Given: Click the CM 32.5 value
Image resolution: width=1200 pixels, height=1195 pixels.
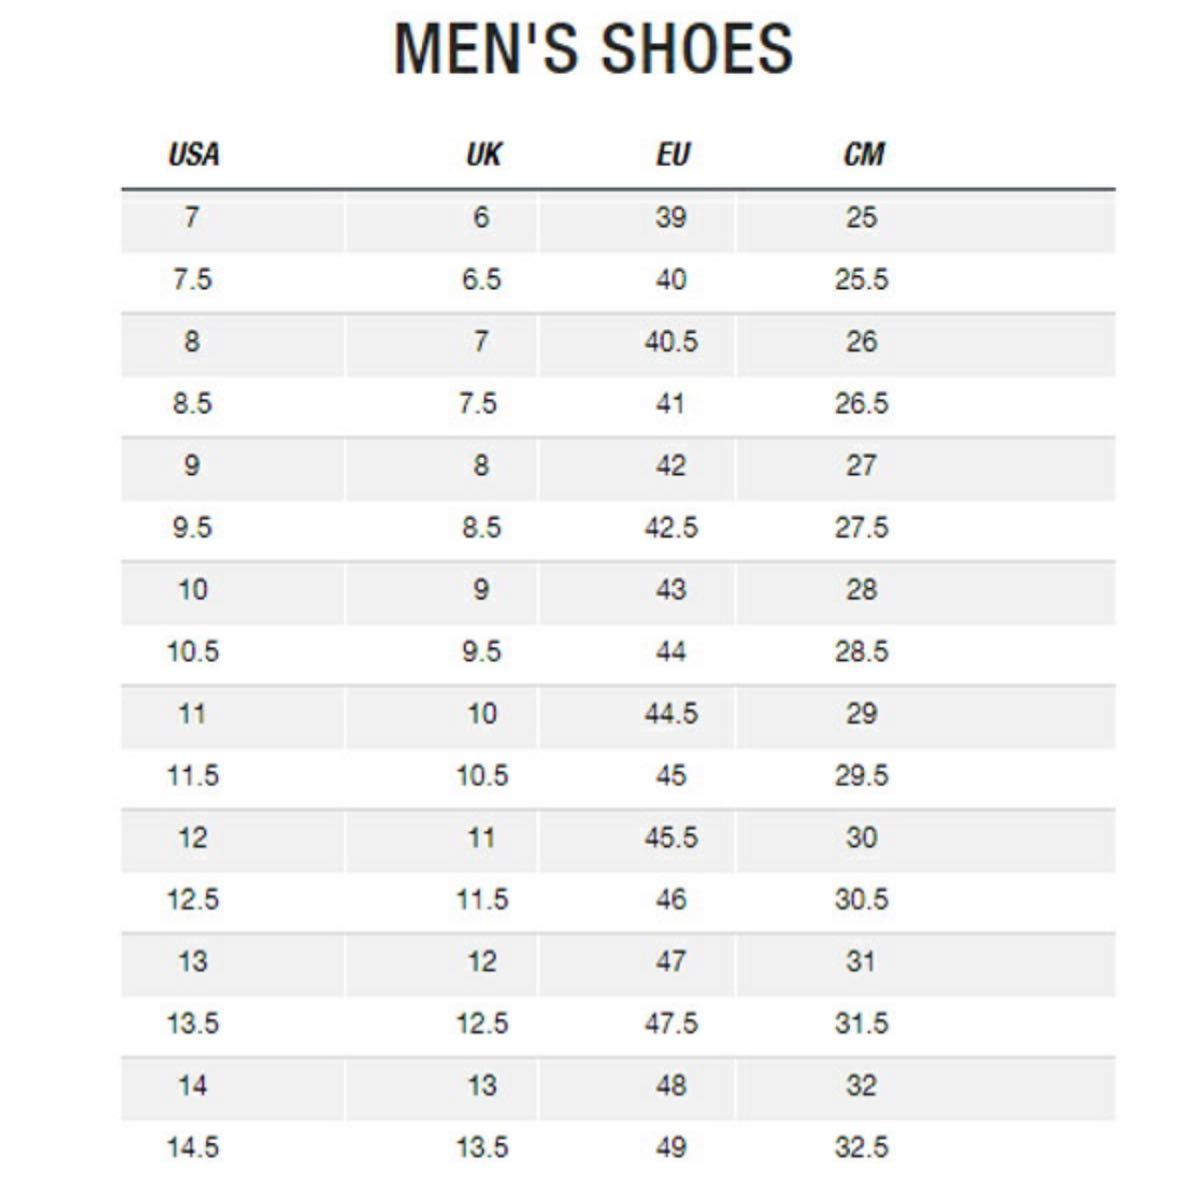Looking at the screenshot, I should pos(861,1147).
